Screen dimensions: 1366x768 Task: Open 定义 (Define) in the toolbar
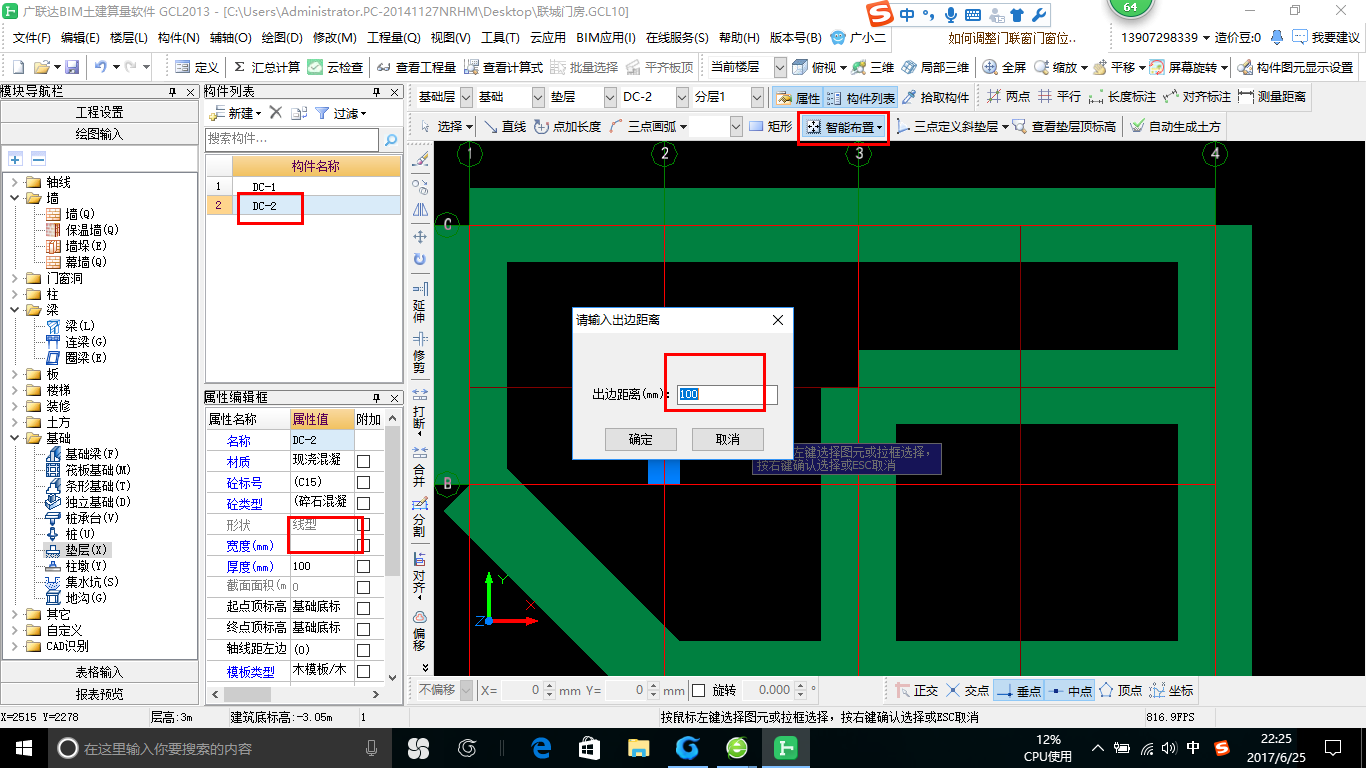196,67
